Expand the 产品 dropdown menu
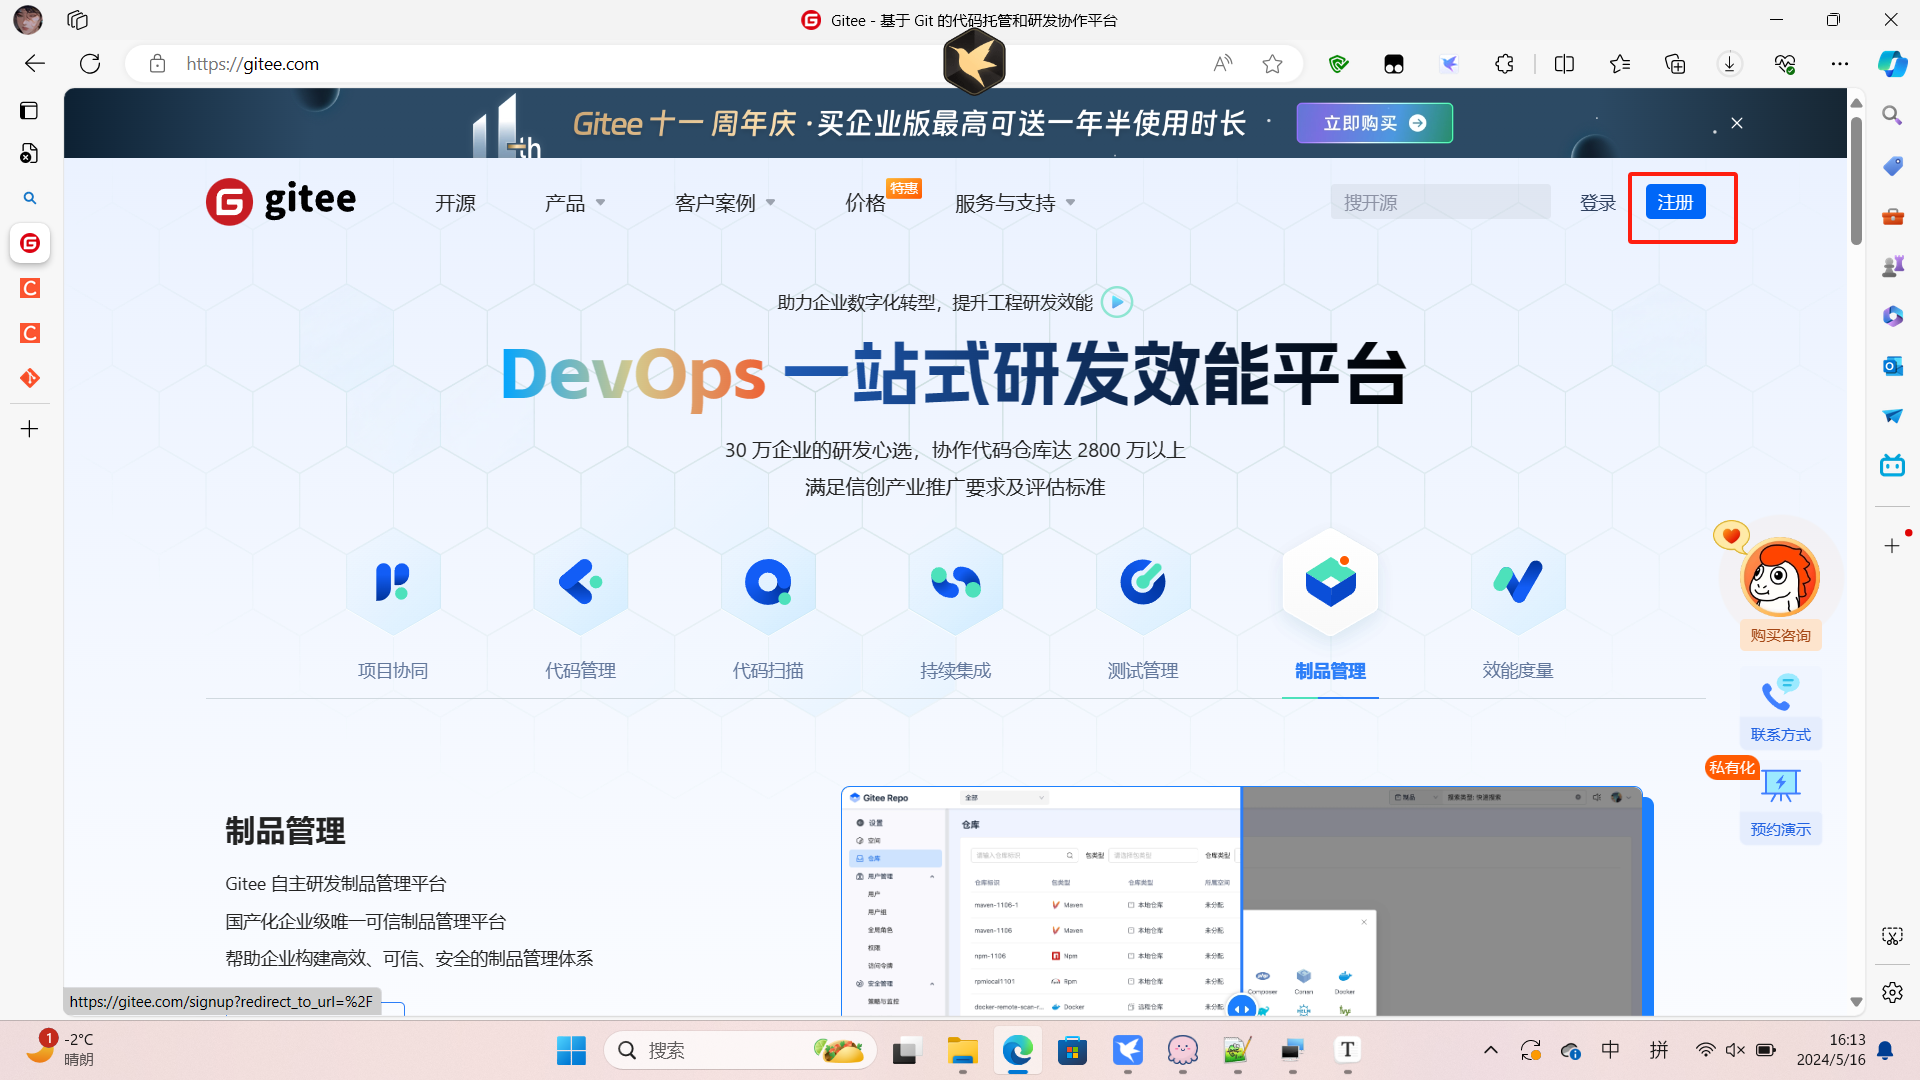 (x=575, y=201)
